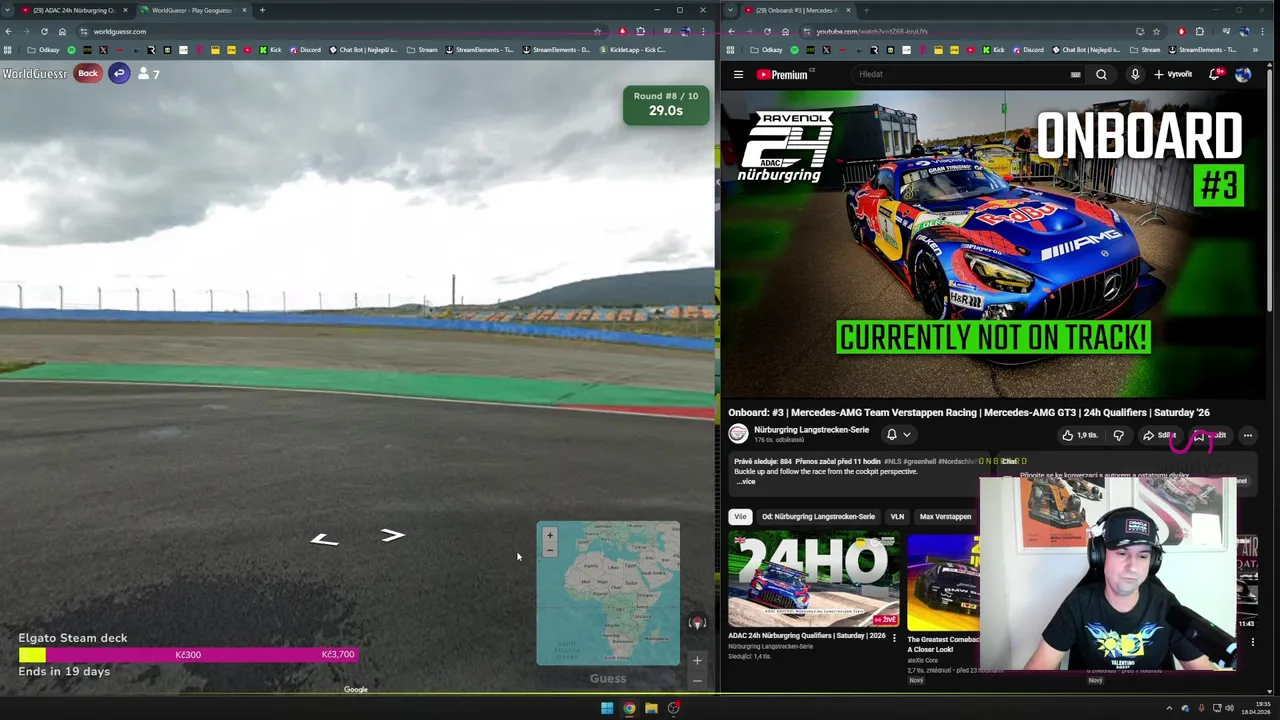The image size is (1280, 720).
Task: Bookmark the WorldGuessr page with the star
Action: [597, 31]
